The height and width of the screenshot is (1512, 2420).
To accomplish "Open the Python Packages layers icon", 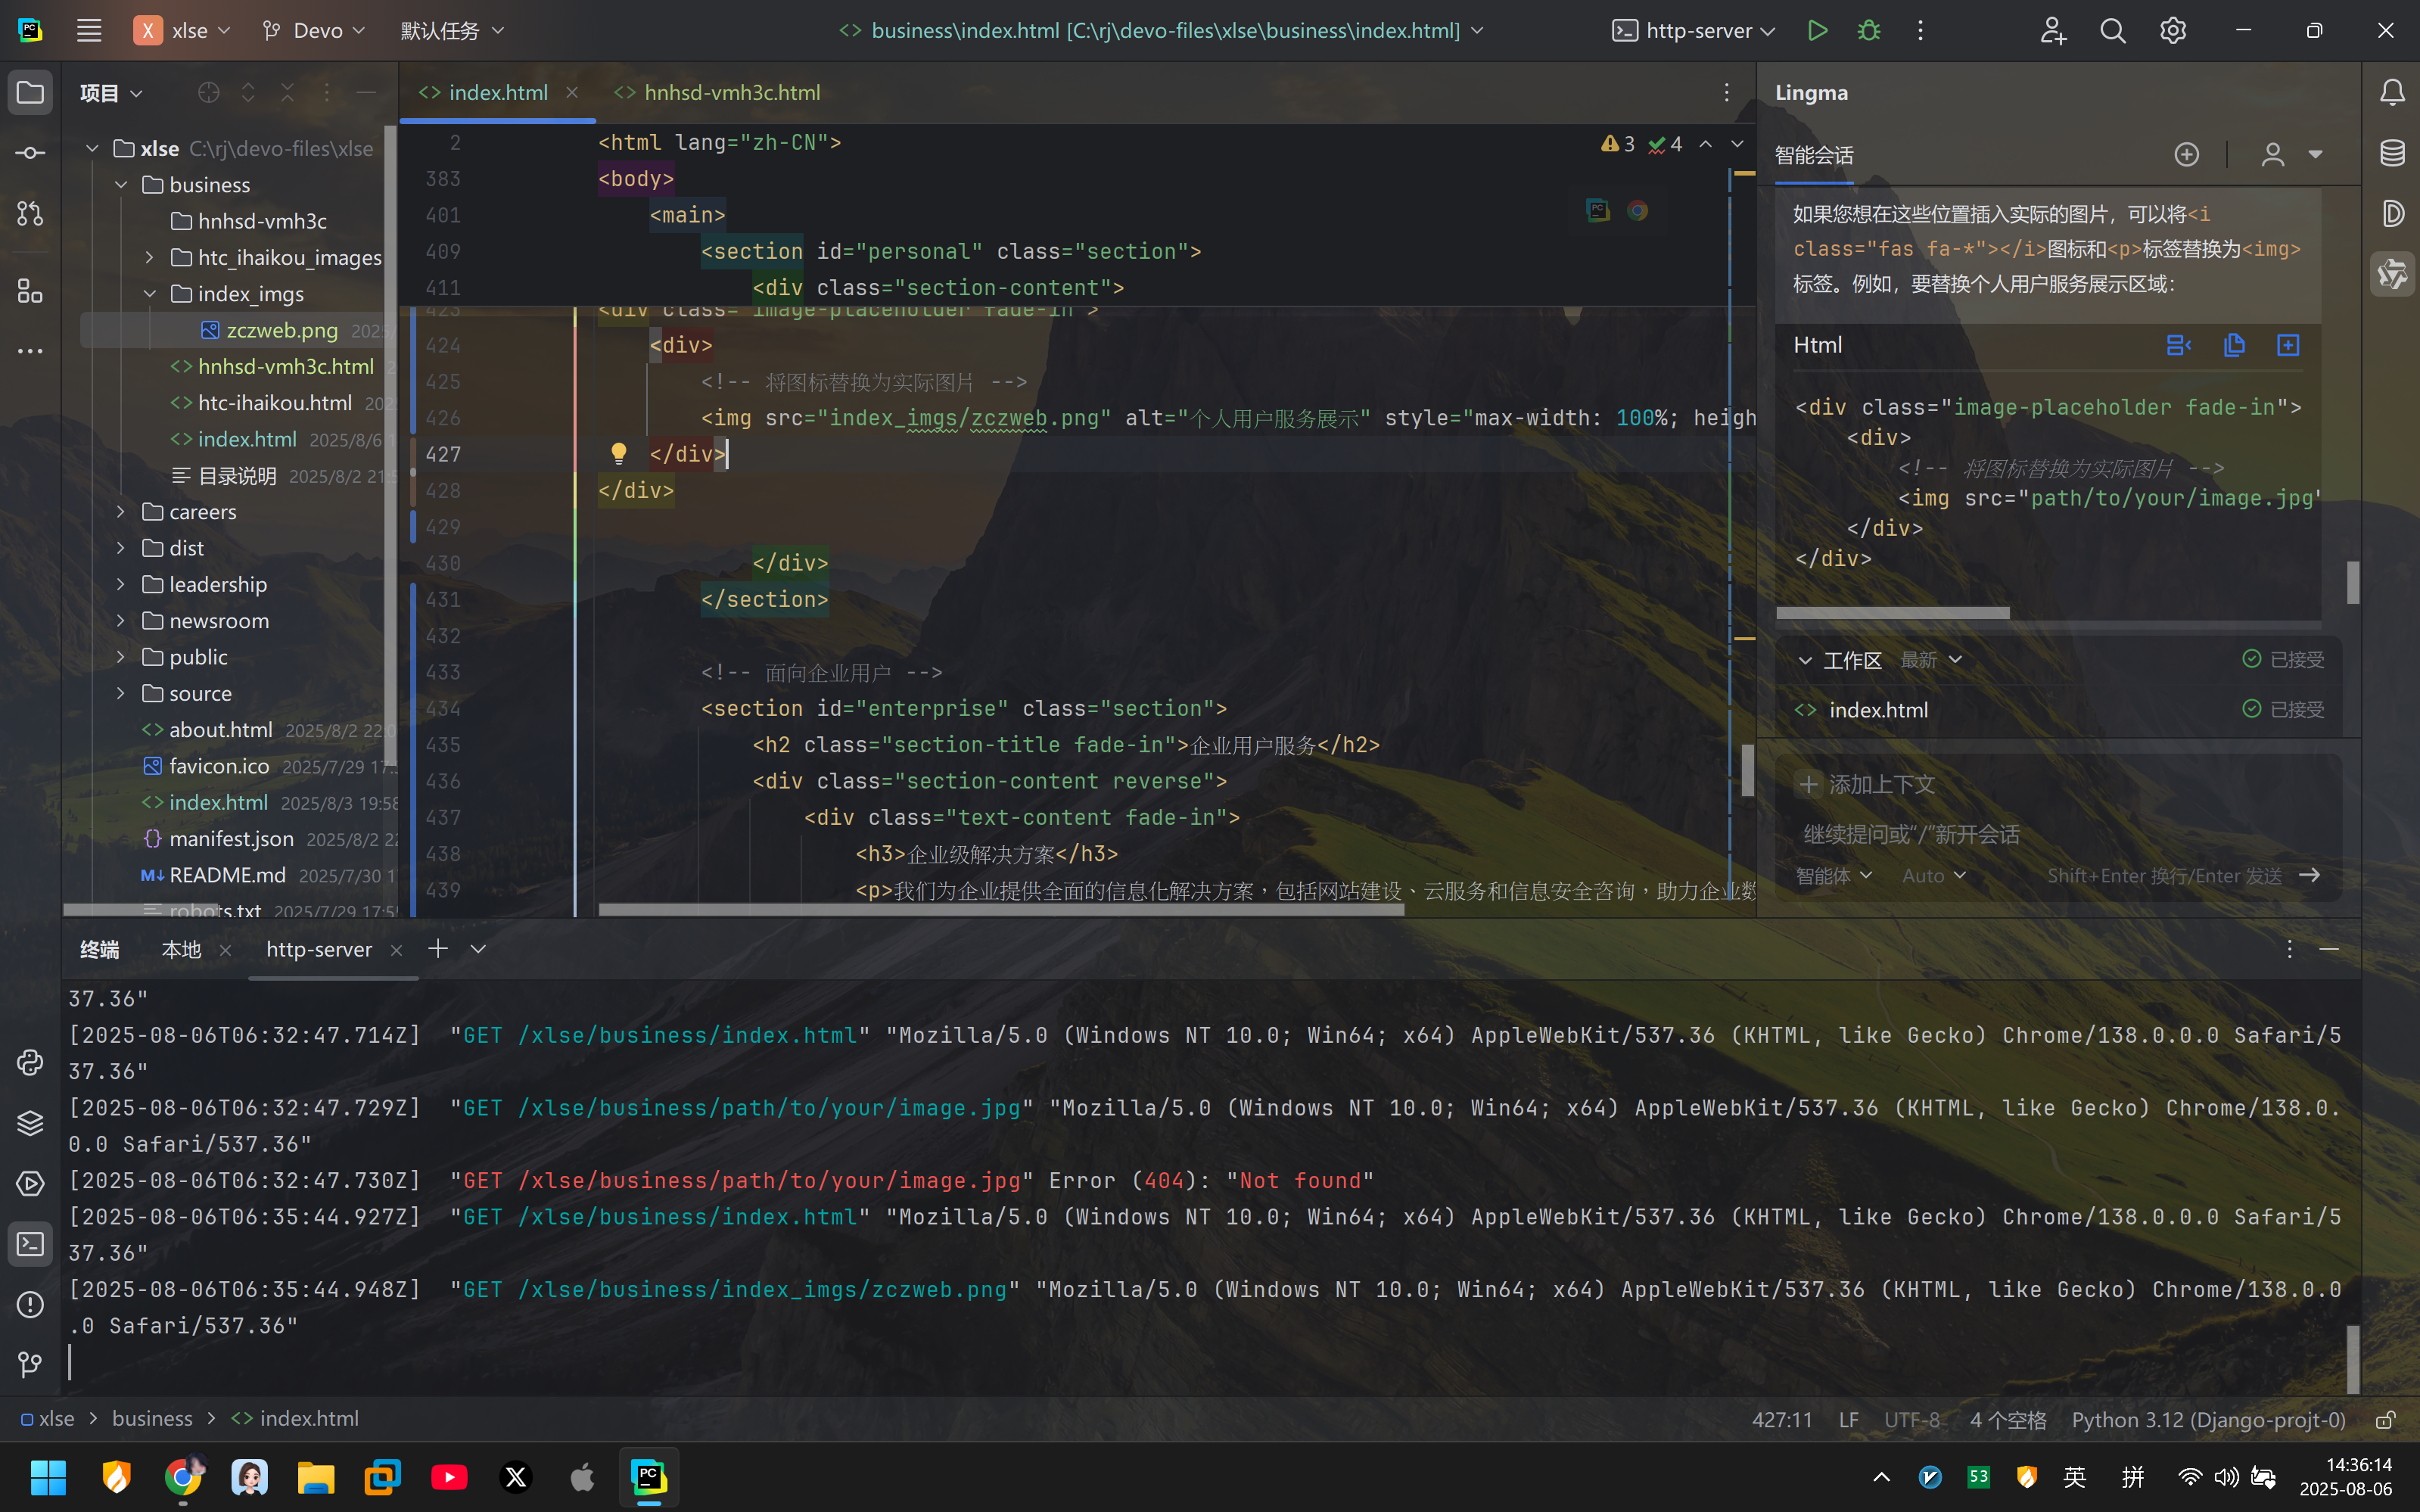I will click(30, 1123).
